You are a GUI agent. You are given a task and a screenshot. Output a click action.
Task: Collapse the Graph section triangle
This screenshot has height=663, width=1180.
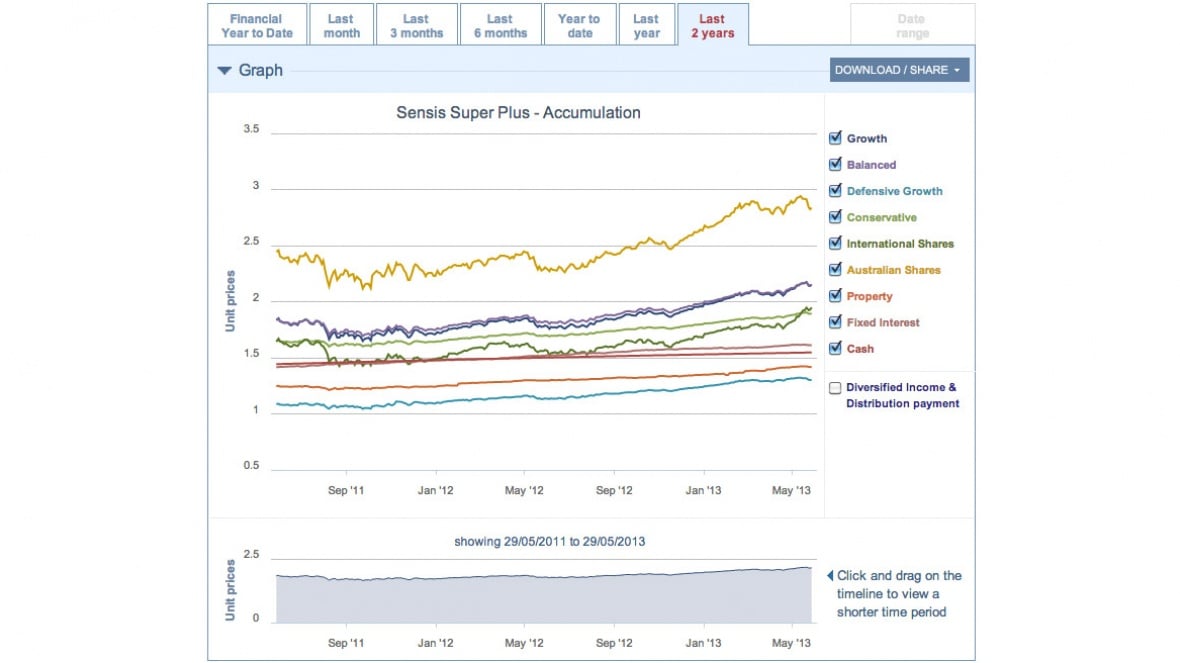coord(225,71)
